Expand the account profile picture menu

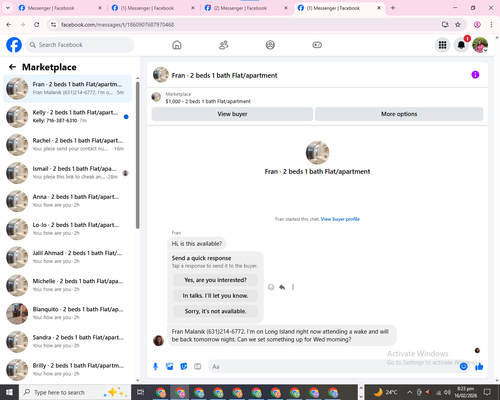[480, 45]
